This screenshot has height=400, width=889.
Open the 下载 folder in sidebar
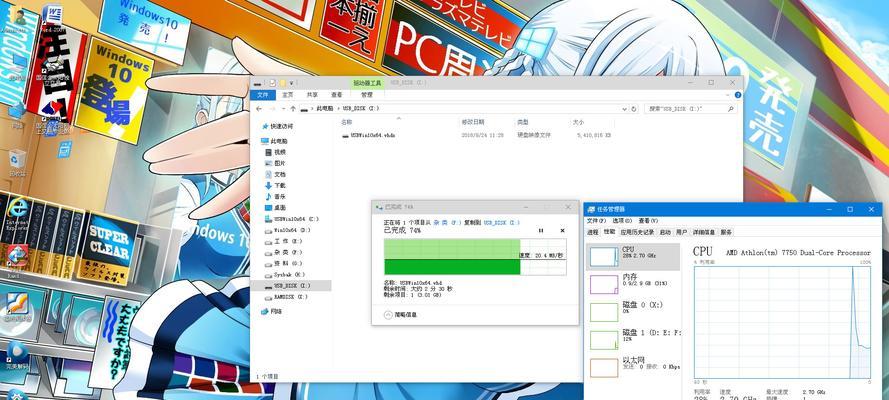276,185
